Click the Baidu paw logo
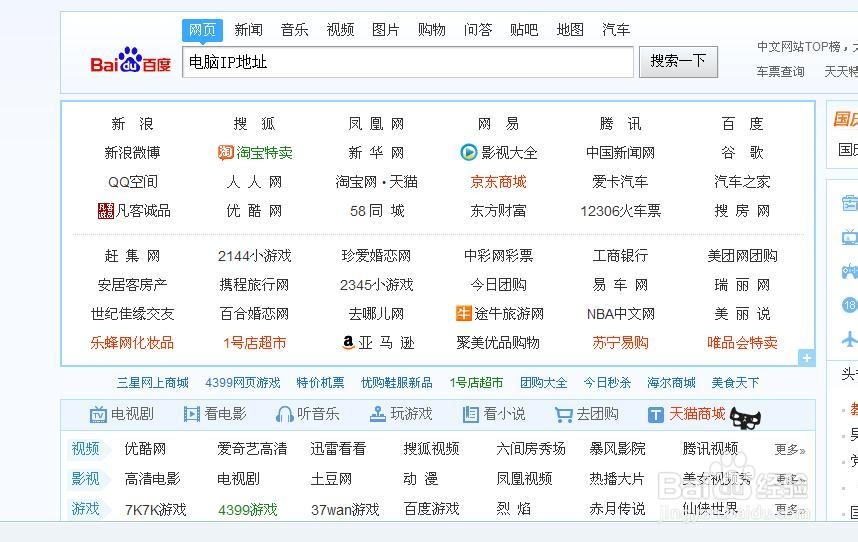The height and width of the screenshot is (542, 858). [x=131, y=60]
